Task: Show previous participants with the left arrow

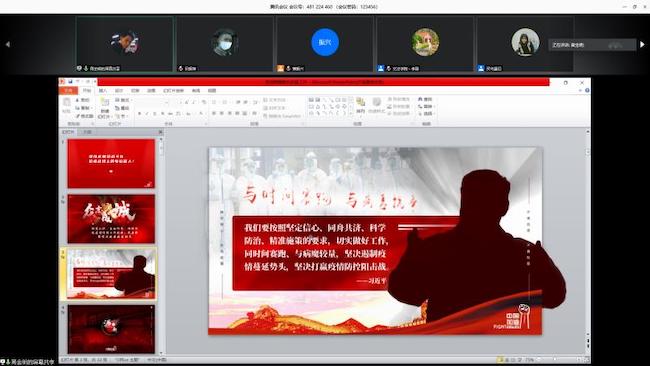Action: [7, 44]
